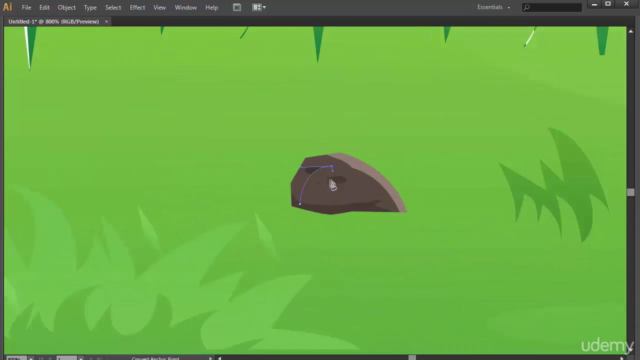The height and width of the screenshot is (360, 640).
Task: Click the search input field
Action: 552,7
